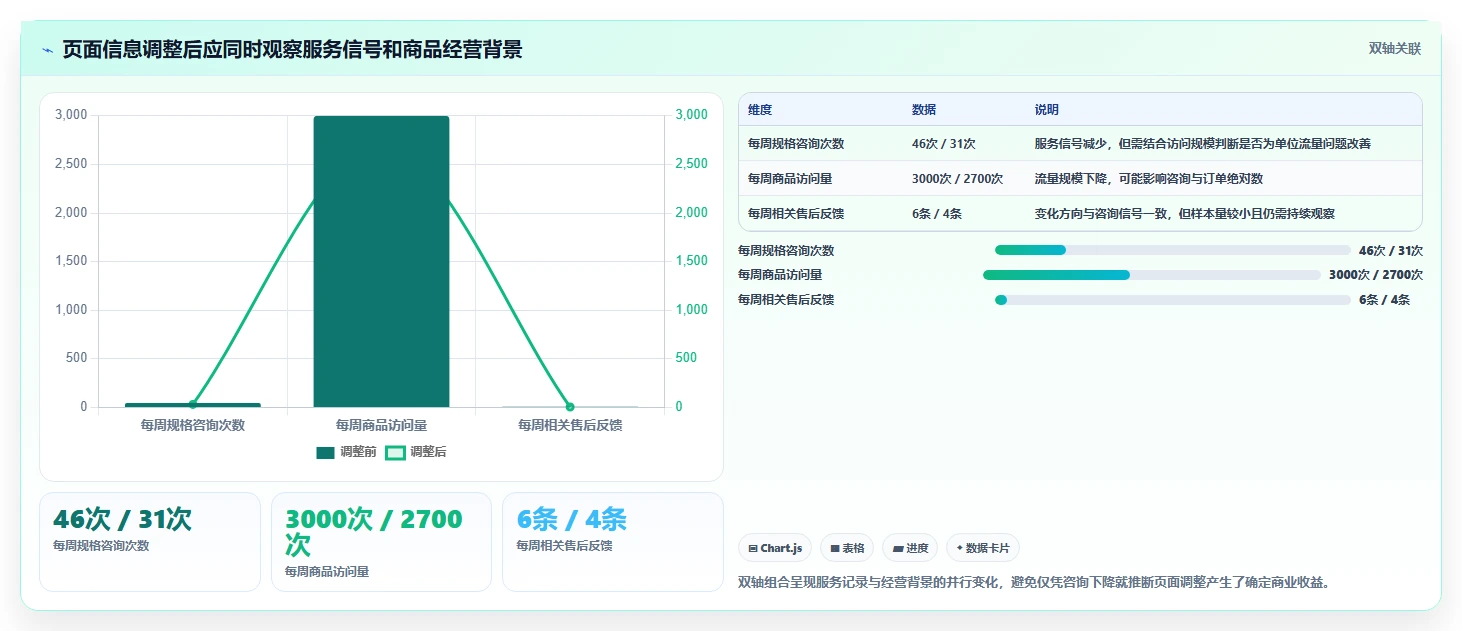Open the 3000次 / 2700次 stat card
Image resolution: width=1462 pixels, height=631 pixels.
point(381,542)
